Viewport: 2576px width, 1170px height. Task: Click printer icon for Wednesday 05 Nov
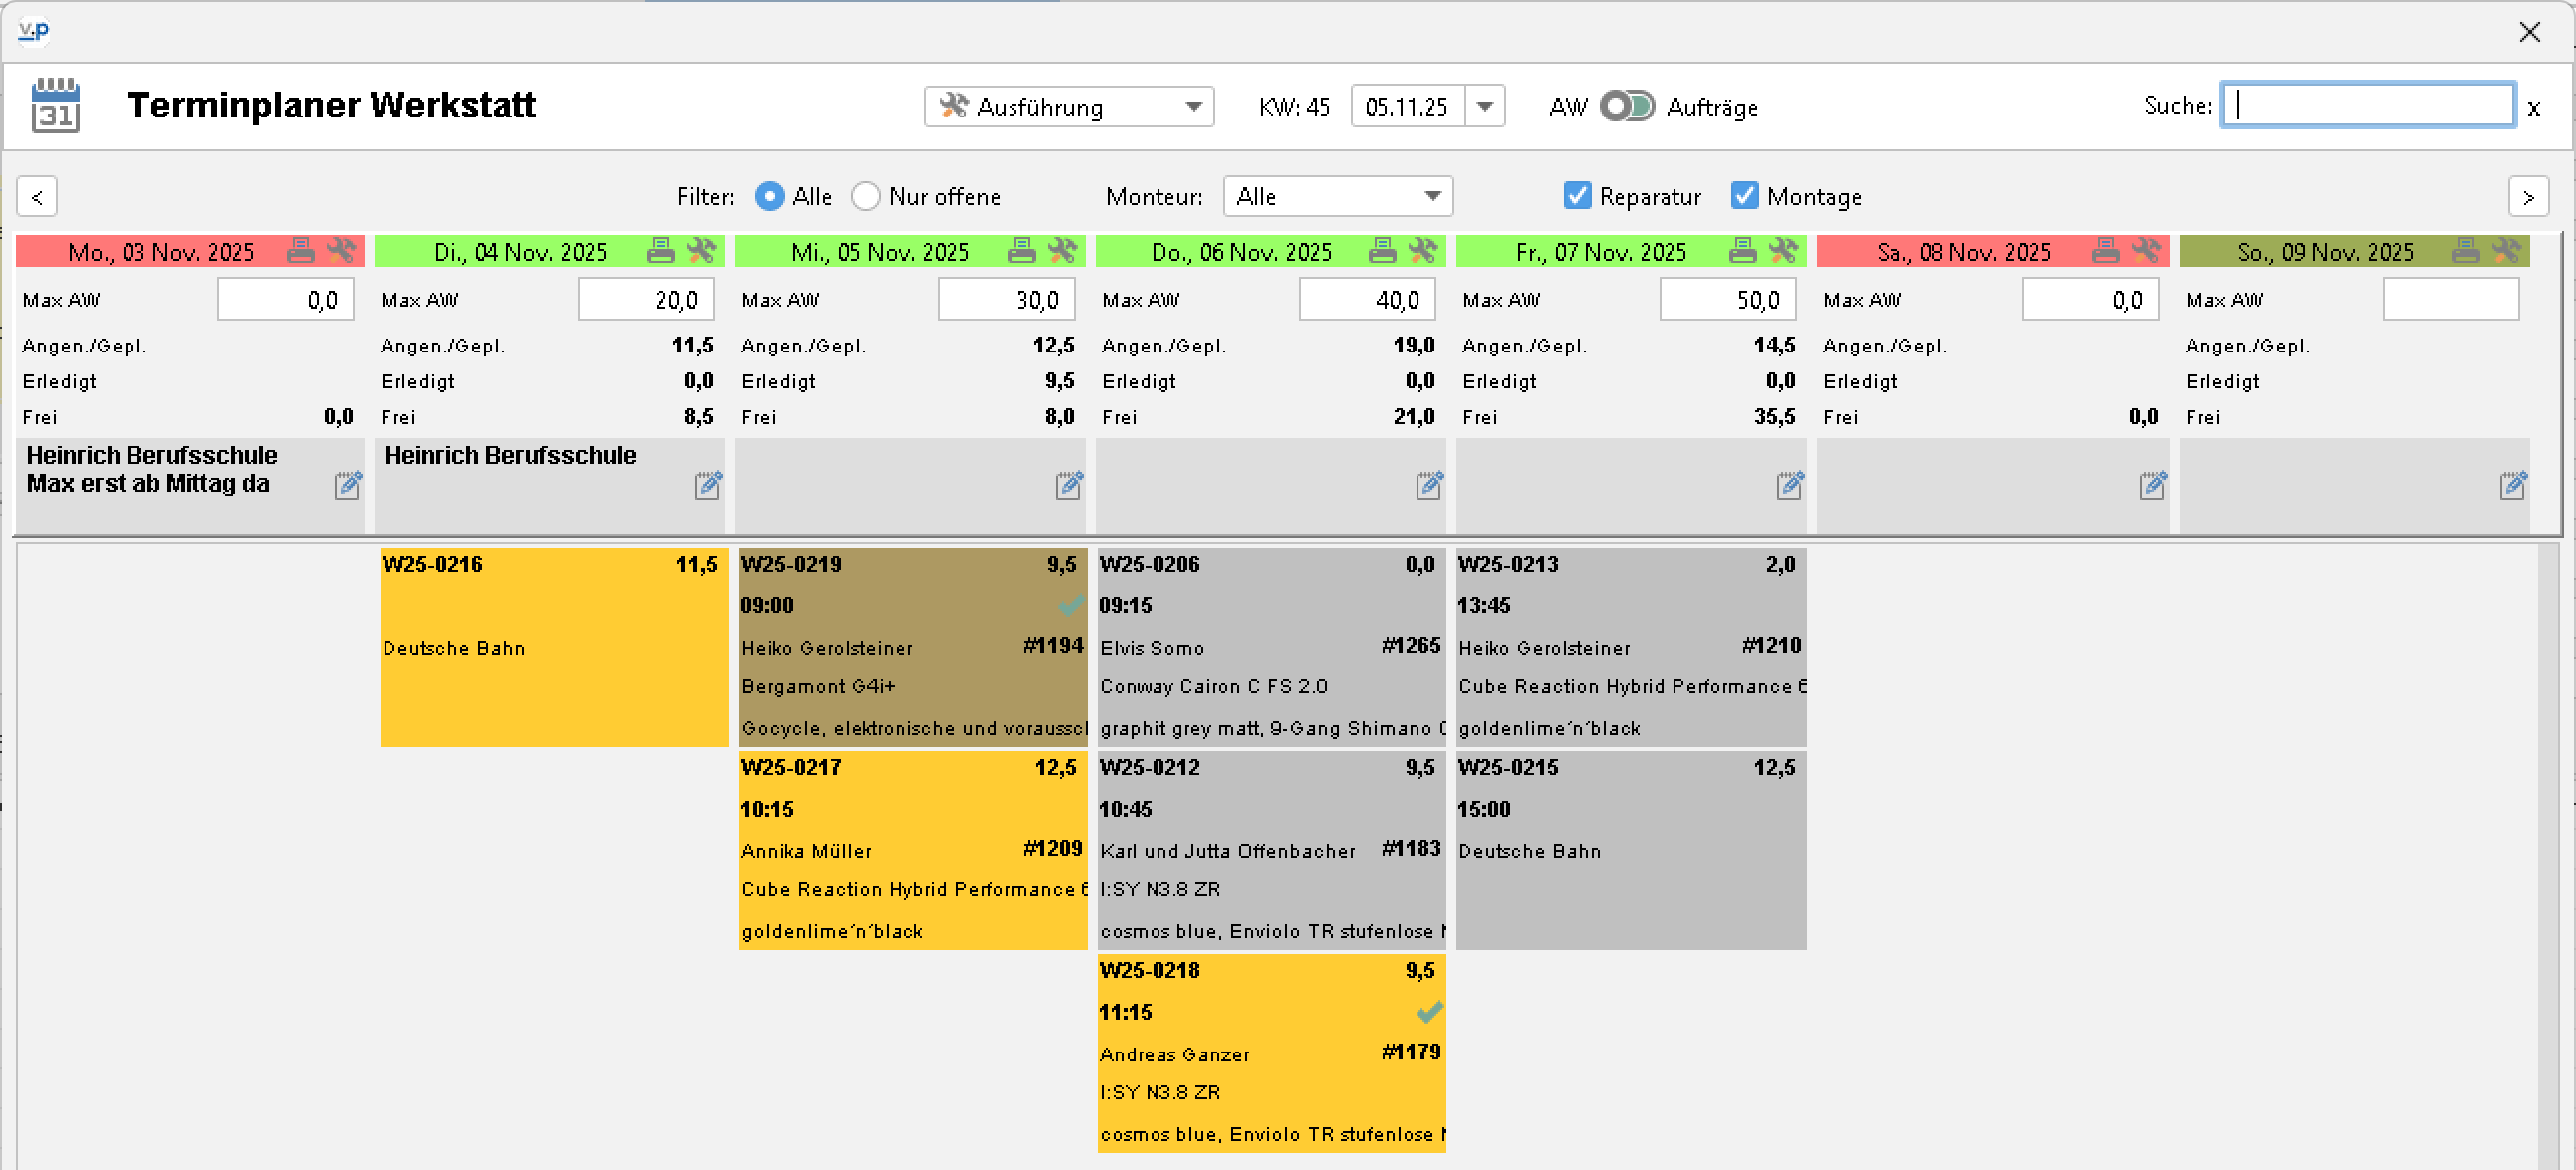point(1021,251)
